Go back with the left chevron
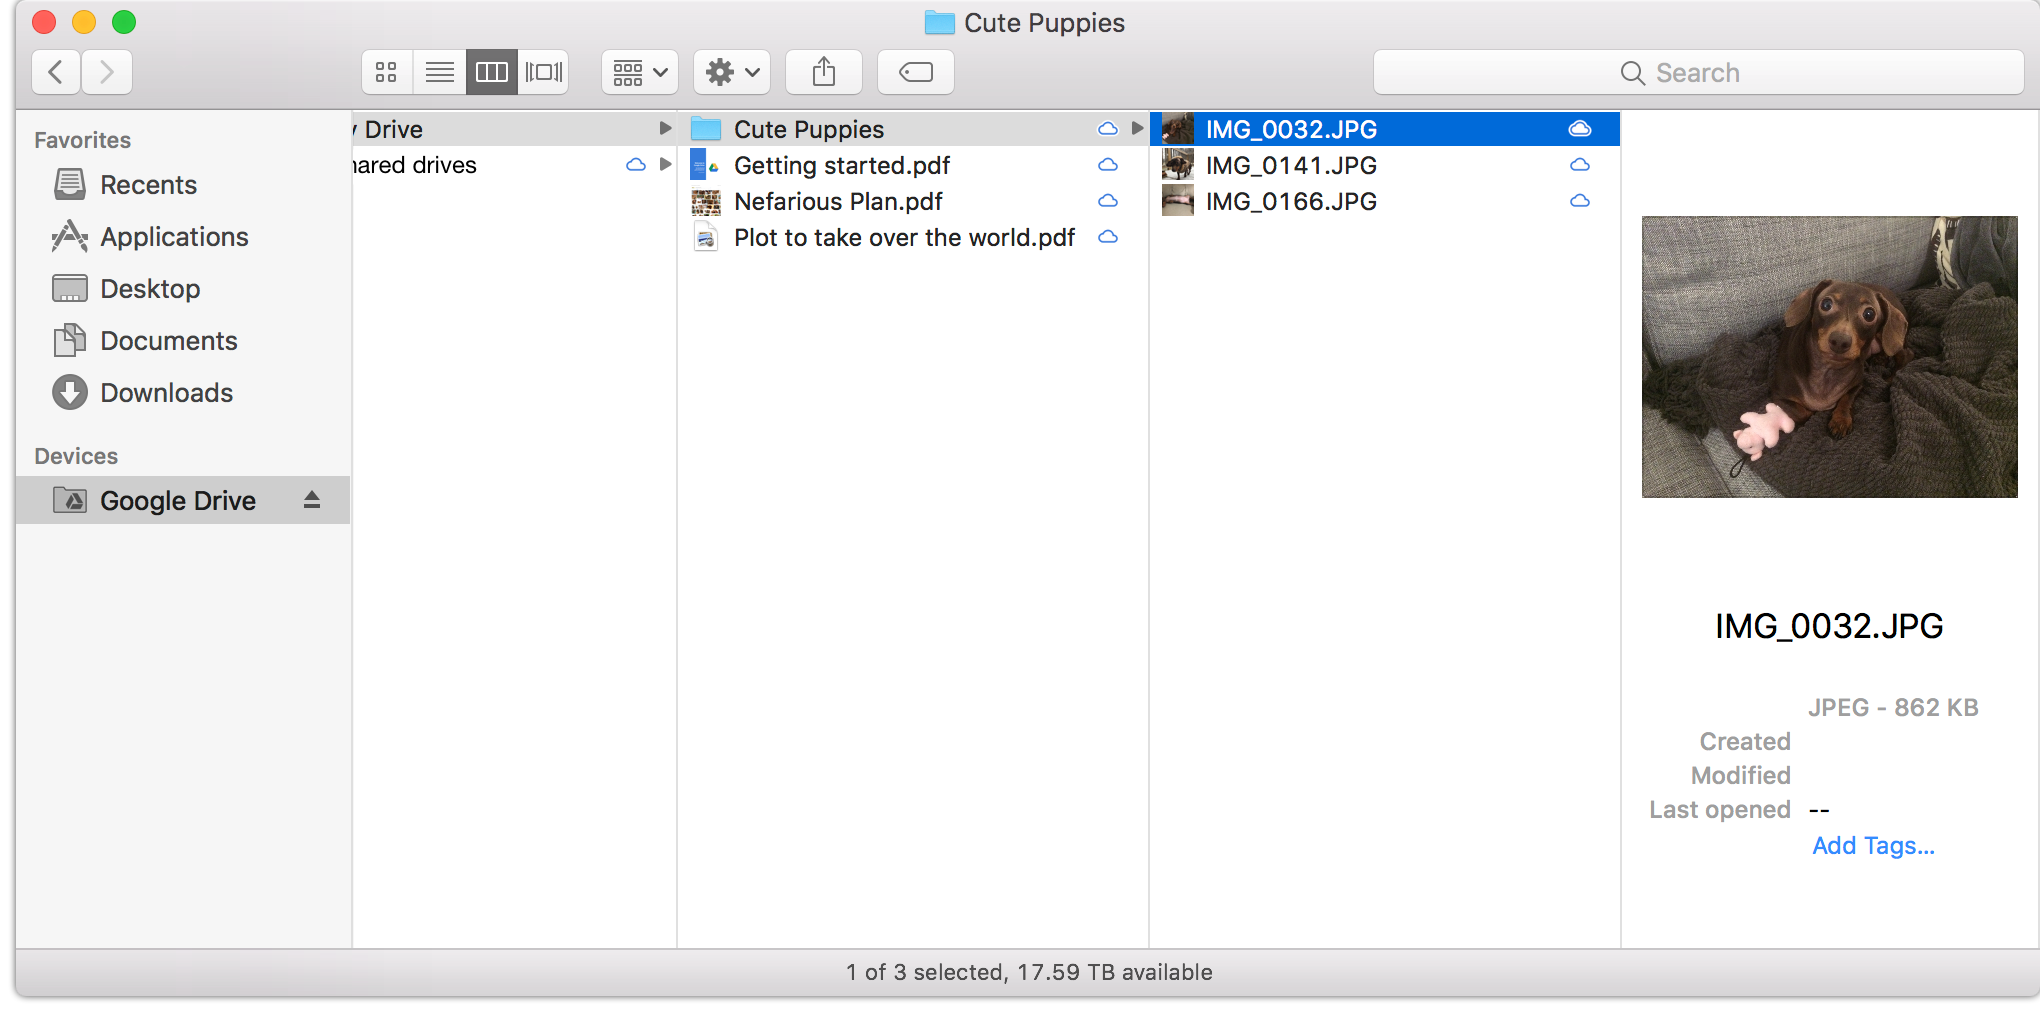This screenshot has width=2040, height=1012. pos(56,72)
